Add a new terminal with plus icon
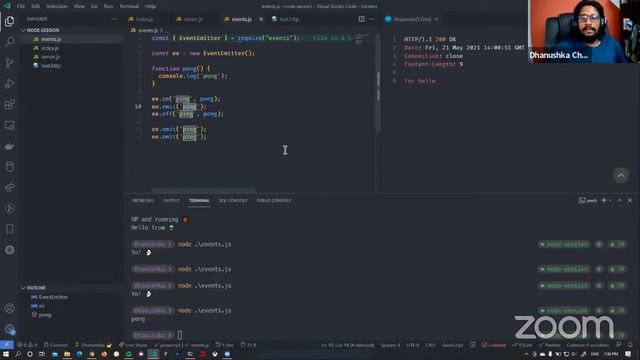640x360 pixels. click(604, 200)
